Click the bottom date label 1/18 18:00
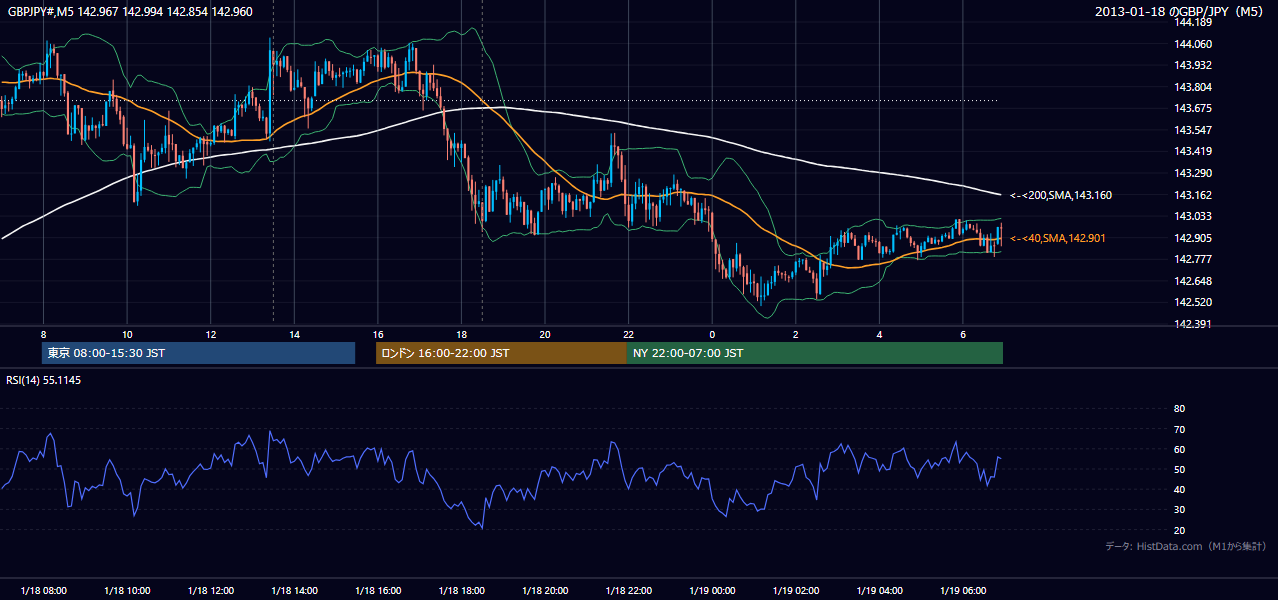This screenshot has width=1278, height=600. coord(461,591)
